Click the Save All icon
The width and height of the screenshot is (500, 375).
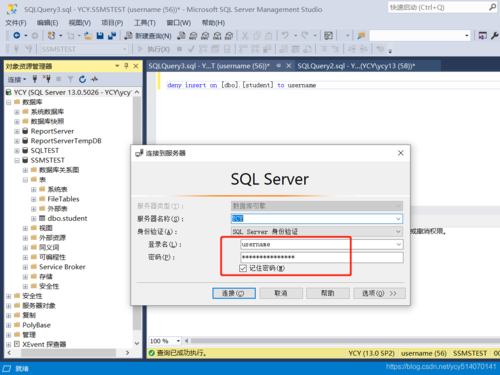click(112, 36)
